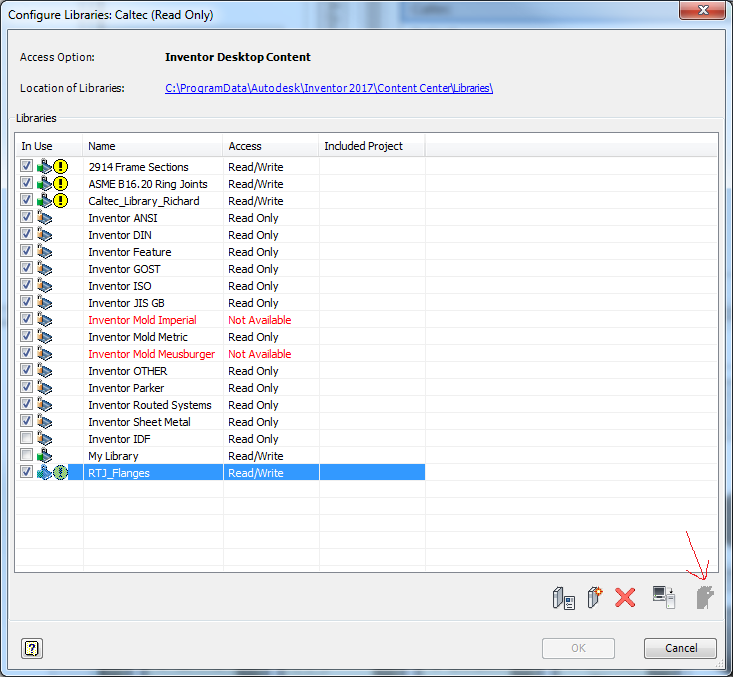Image resolution: width=733 pixels, height=678 pixels.
Task: Click library icon in Inventor Mold Imperial row
Action: 44,320
